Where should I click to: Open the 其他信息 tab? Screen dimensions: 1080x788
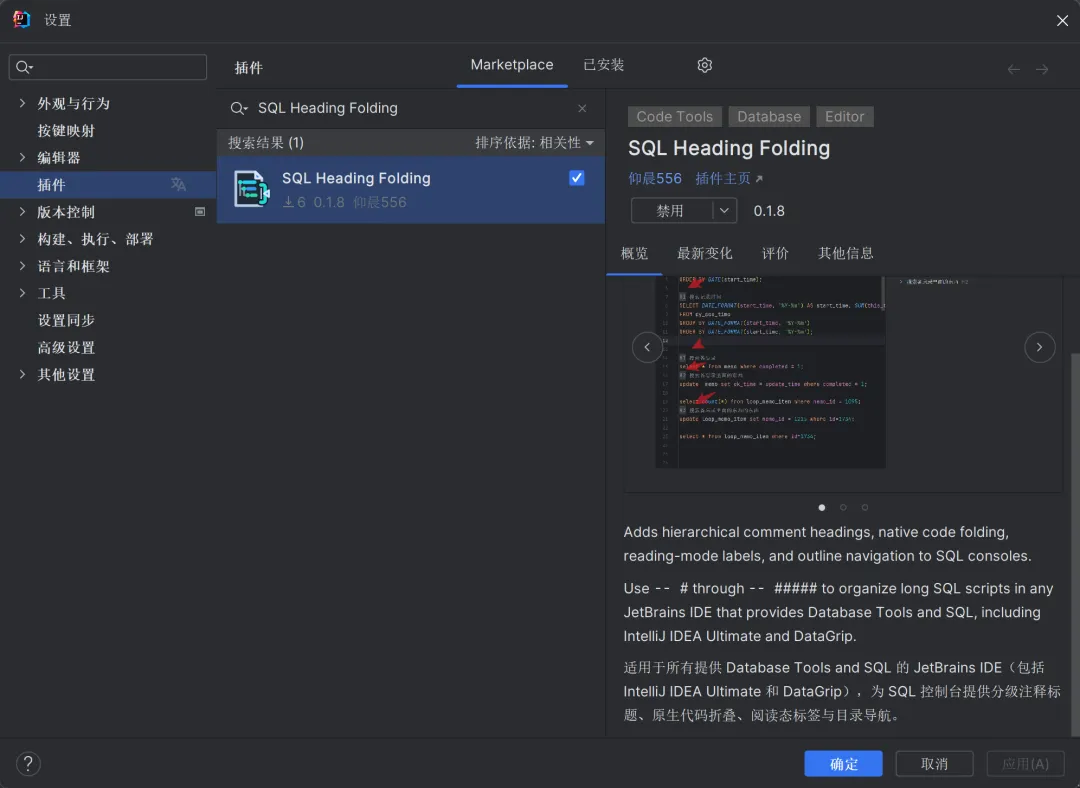click(845, 253)
